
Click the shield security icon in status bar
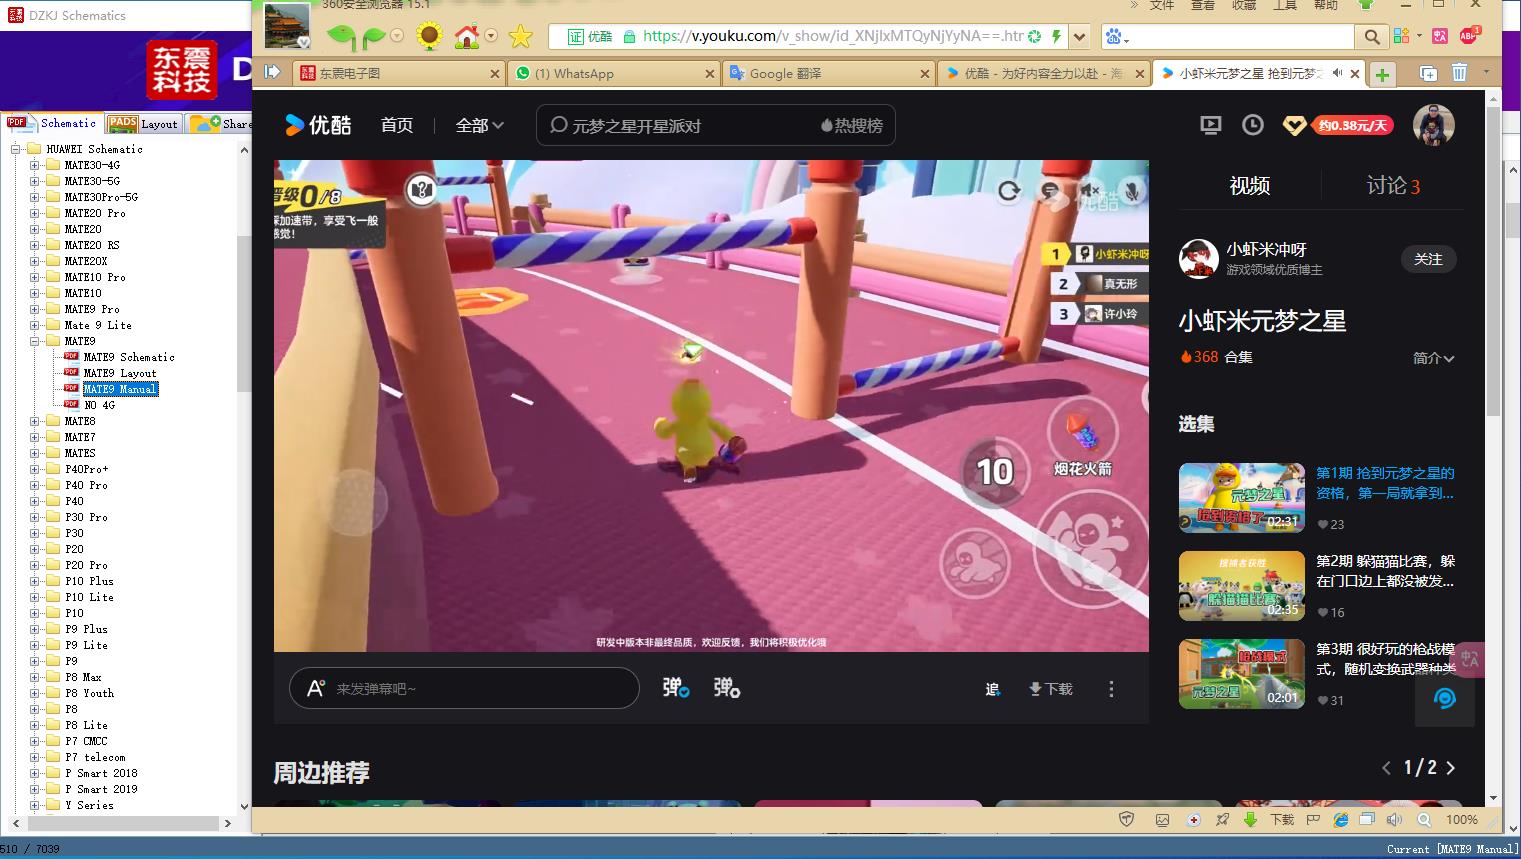[x=1126, y=819]
